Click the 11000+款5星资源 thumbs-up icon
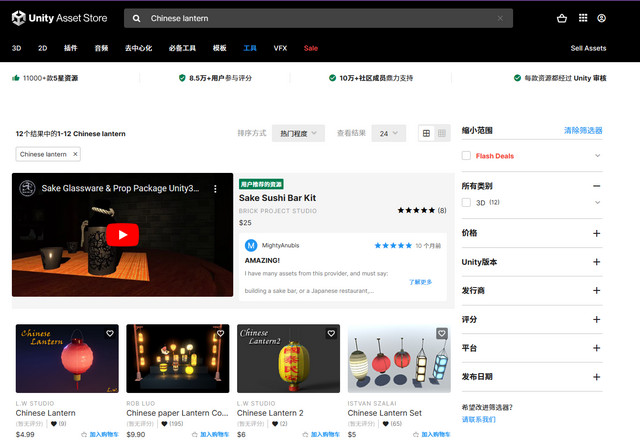Screen dimensions: 640x444 [16, 78]
